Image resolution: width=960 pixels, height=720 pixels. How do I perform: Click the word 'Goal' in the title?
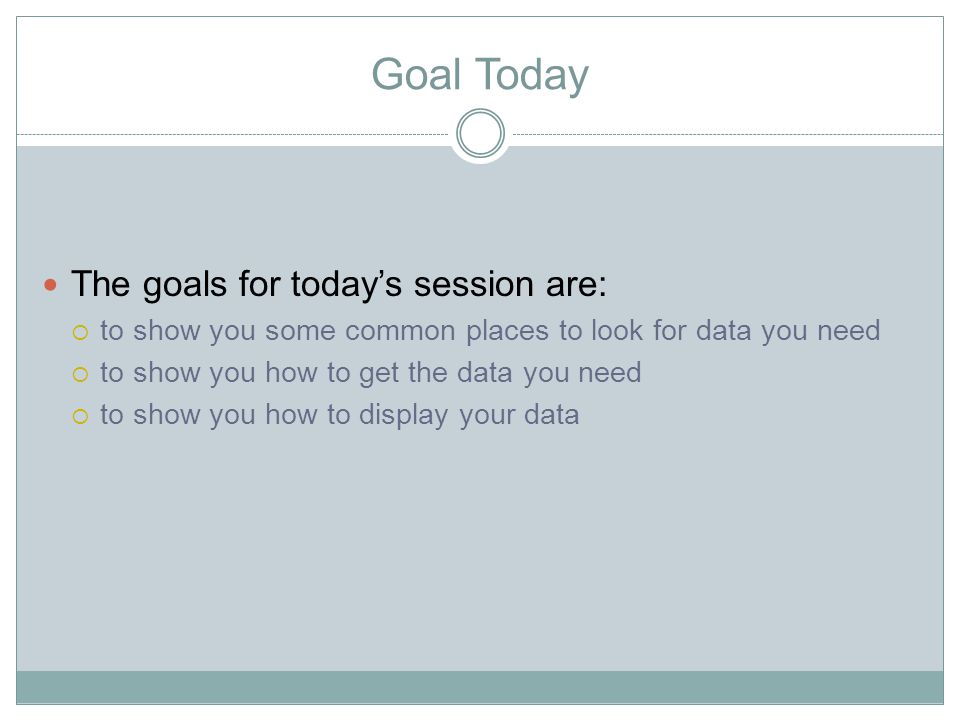[x=416, y=73]
